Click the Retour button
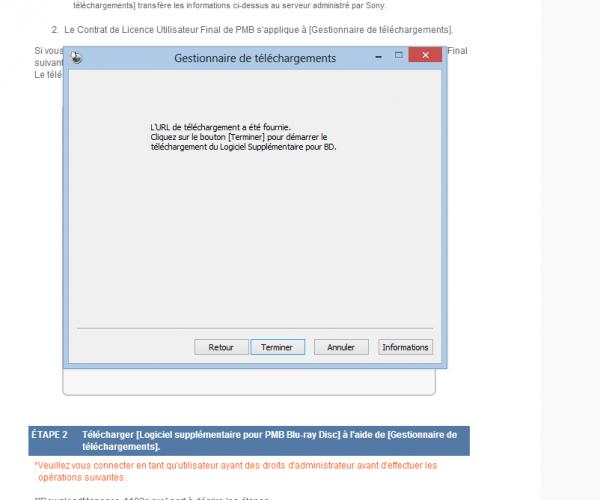The image size is (600, 500). coord(221,347)
